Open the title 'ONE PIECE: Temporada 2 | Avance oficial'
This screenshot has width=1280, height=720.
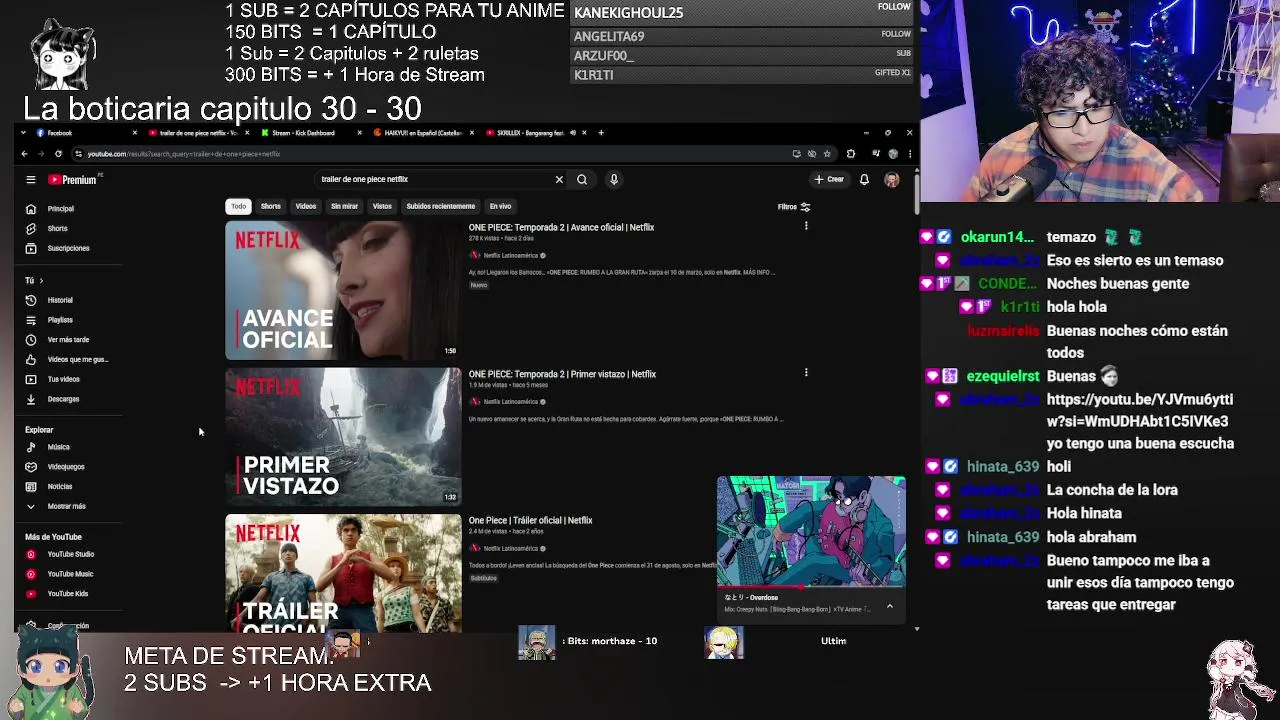pos(561,228)
